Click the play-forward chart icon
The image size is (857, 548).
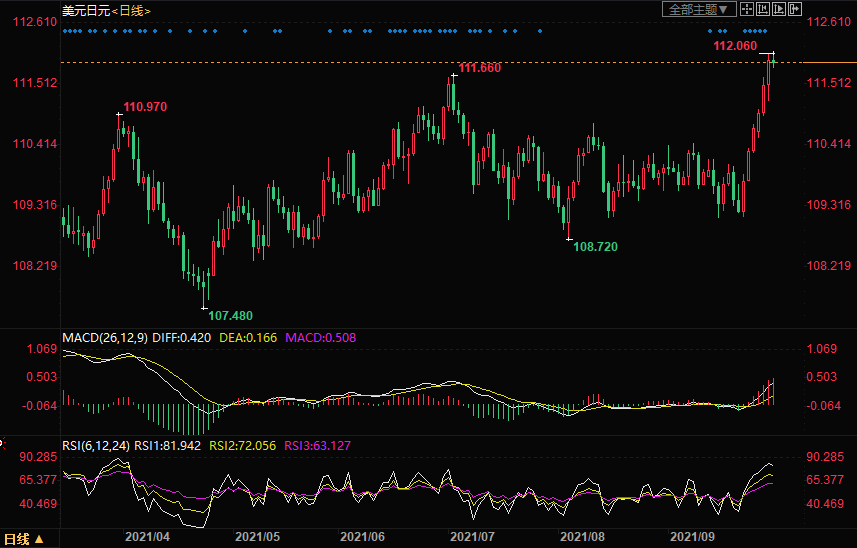(x=779, y=9)
